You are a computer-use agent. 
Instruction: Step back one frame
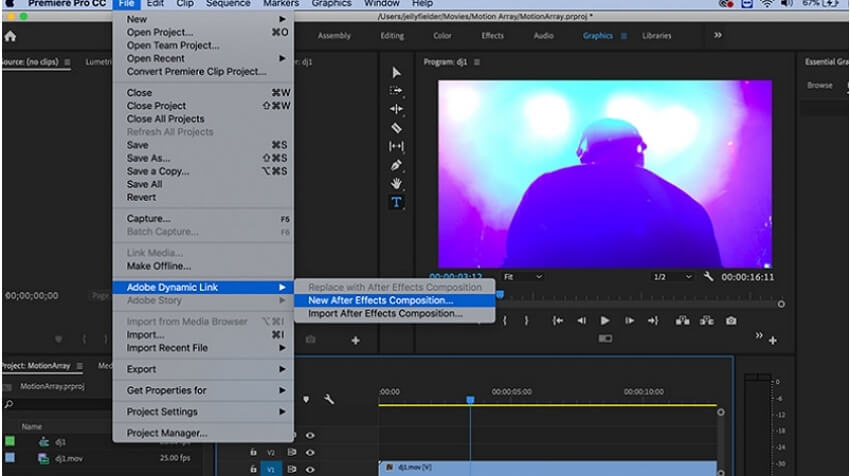pos(581,321)
